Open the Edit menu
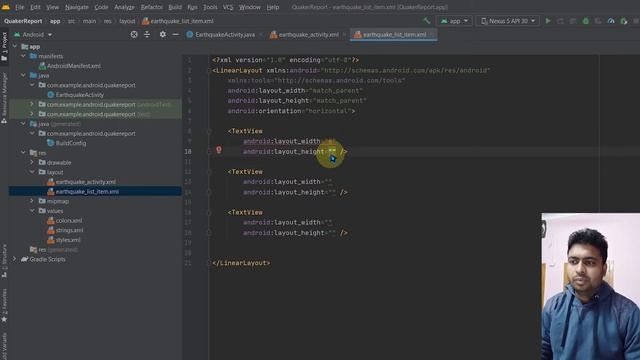 (36, 7)
